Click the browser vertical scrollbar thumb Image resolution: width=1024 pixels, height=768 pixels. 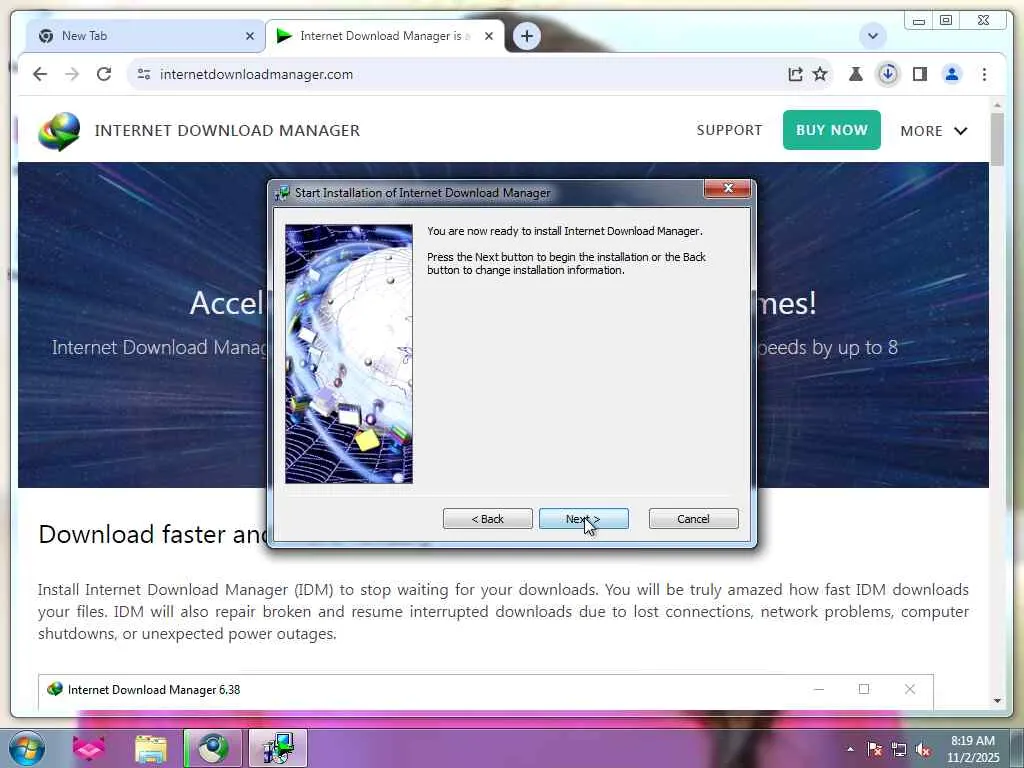pyautogui.click(x=997, y=138)
